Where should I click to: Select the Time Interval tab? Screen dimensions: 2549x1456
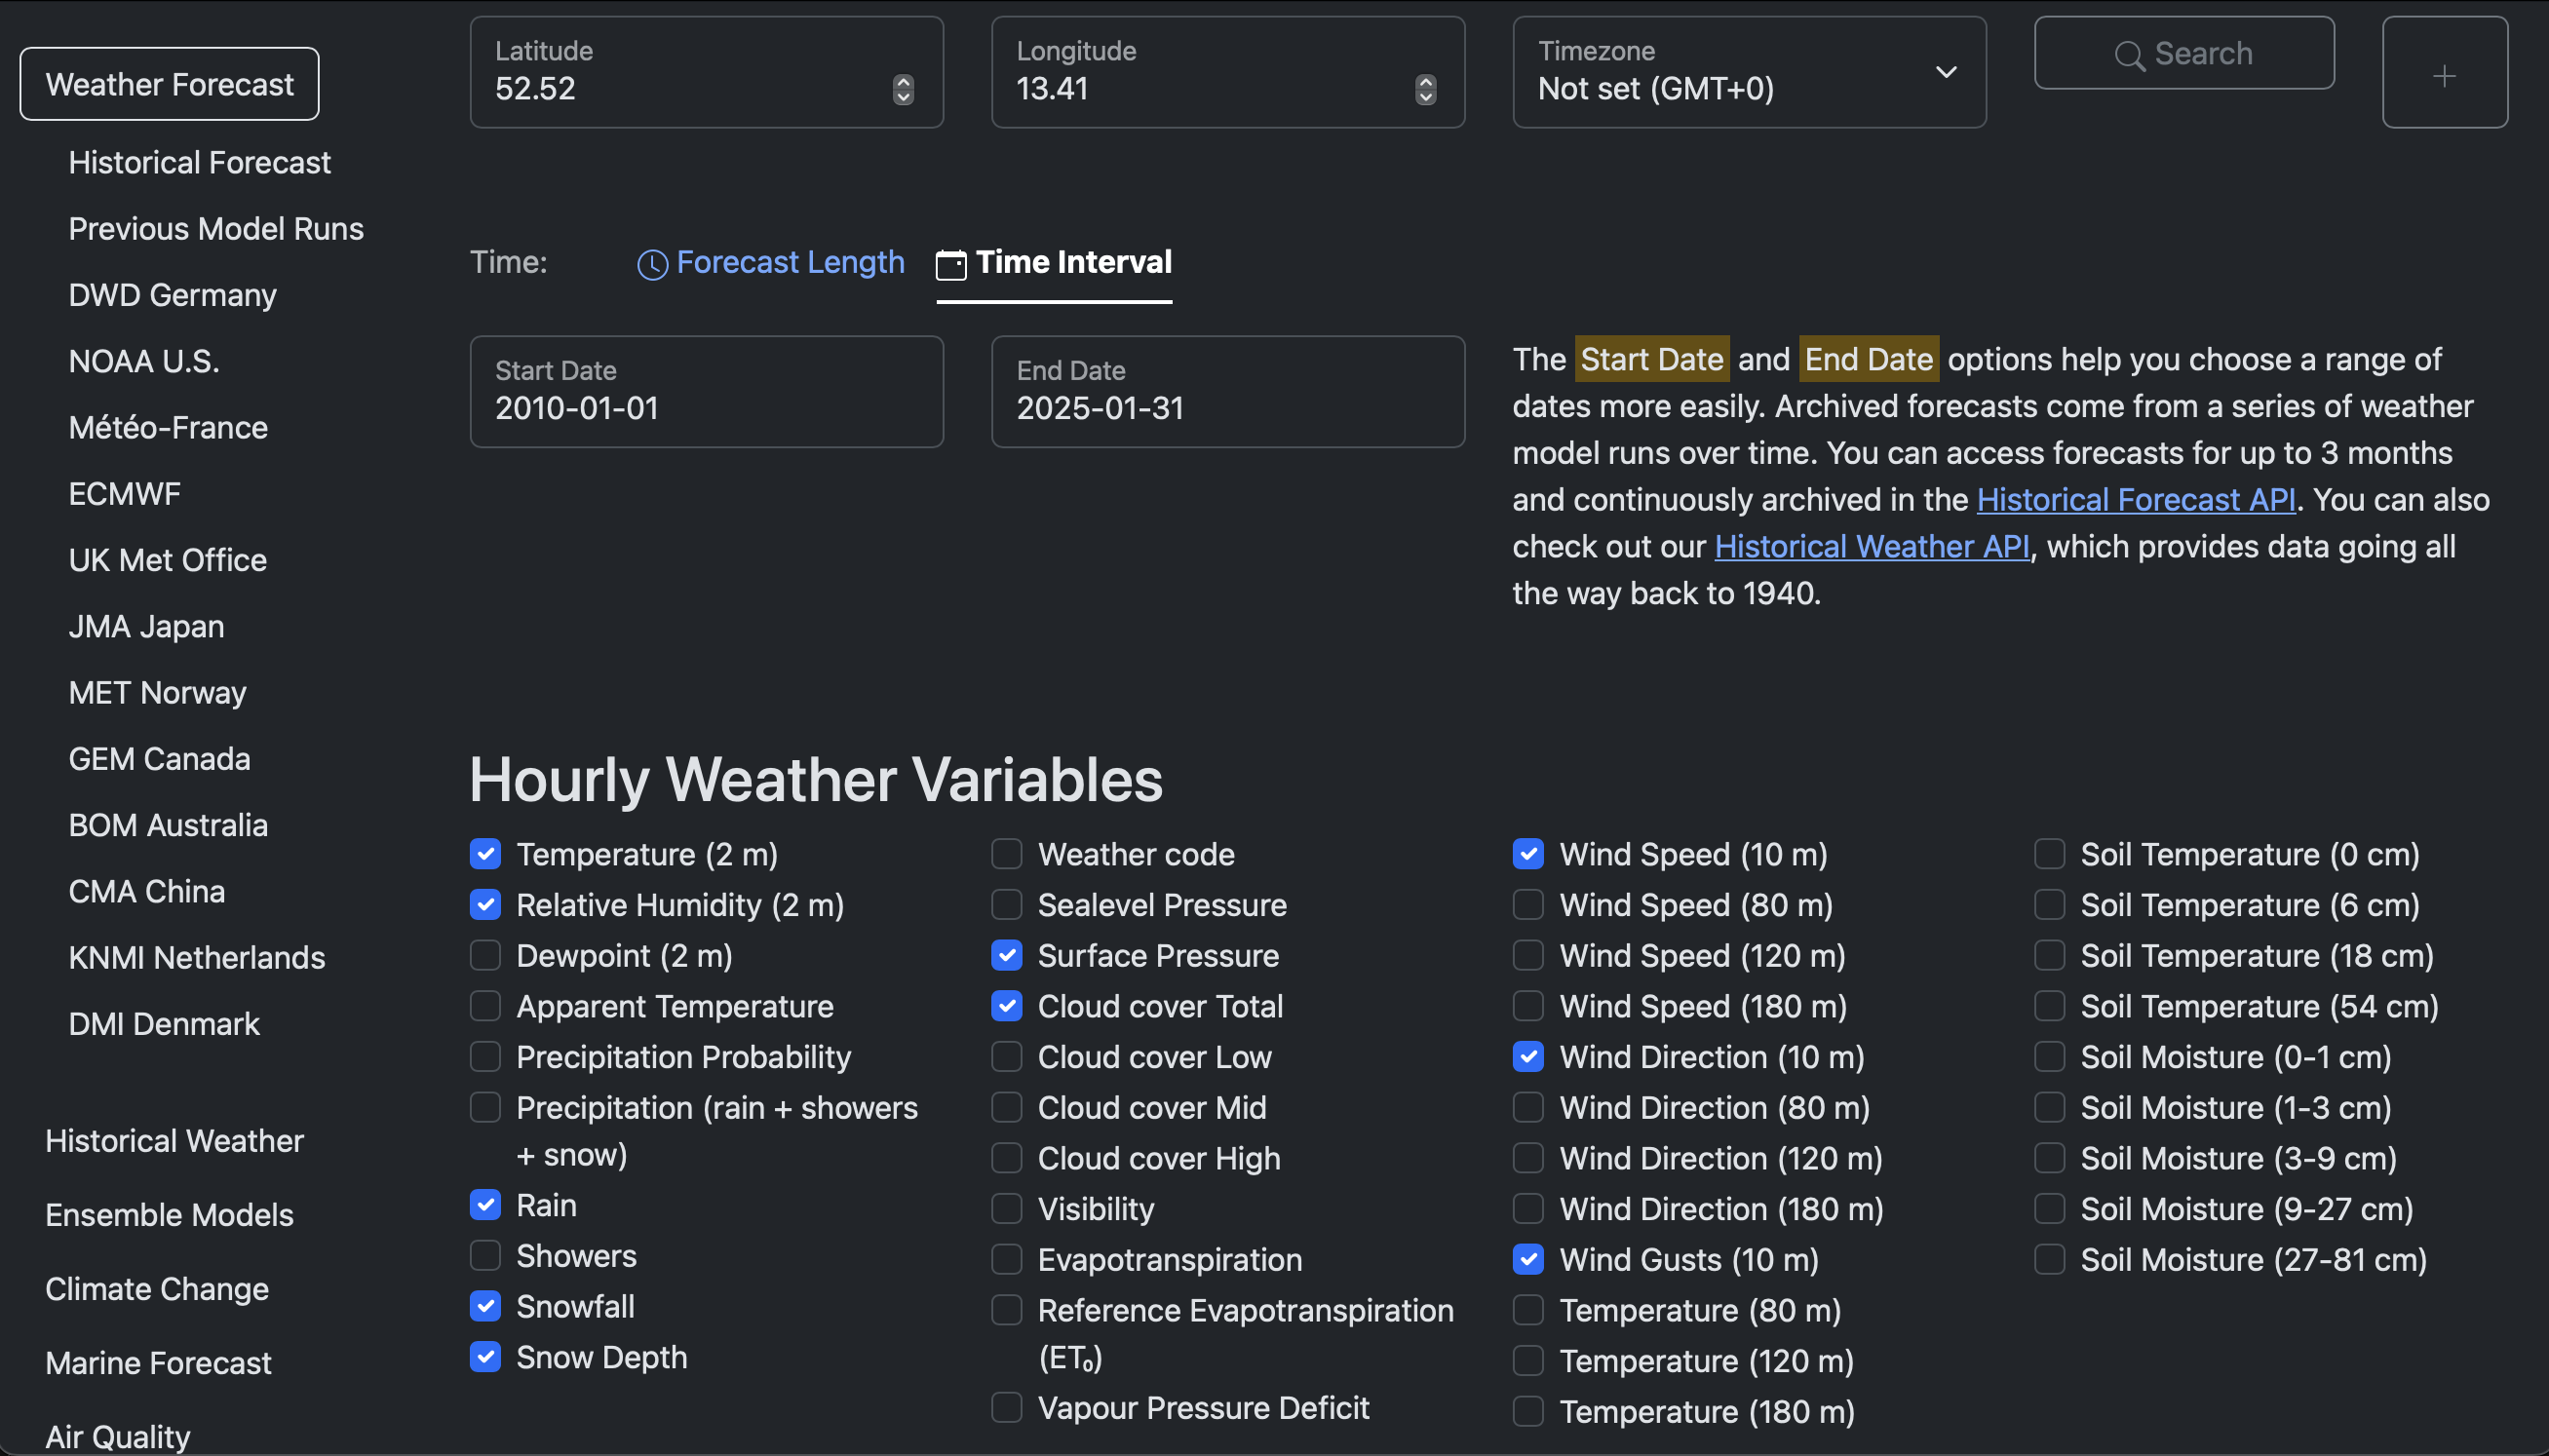point(1054,262)
